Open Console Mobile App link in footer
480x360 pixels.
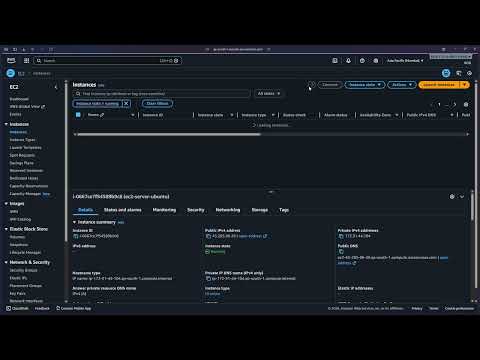point(74,308)
